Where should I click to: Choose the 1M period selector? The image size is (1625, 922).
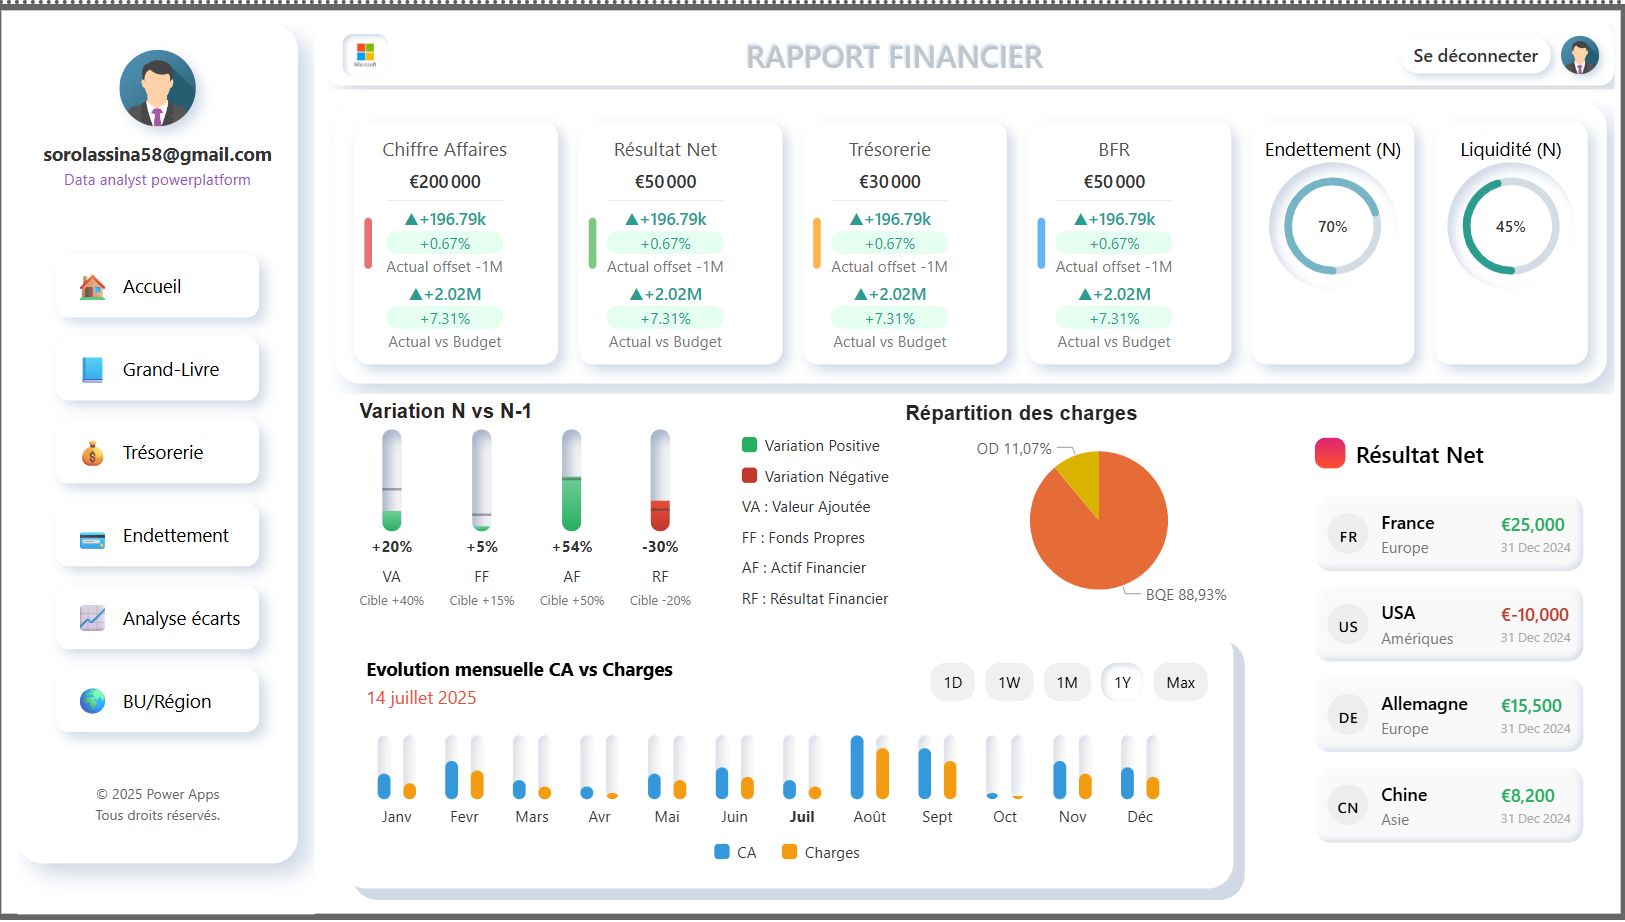pyautogui.click(x=1066, y=682)
